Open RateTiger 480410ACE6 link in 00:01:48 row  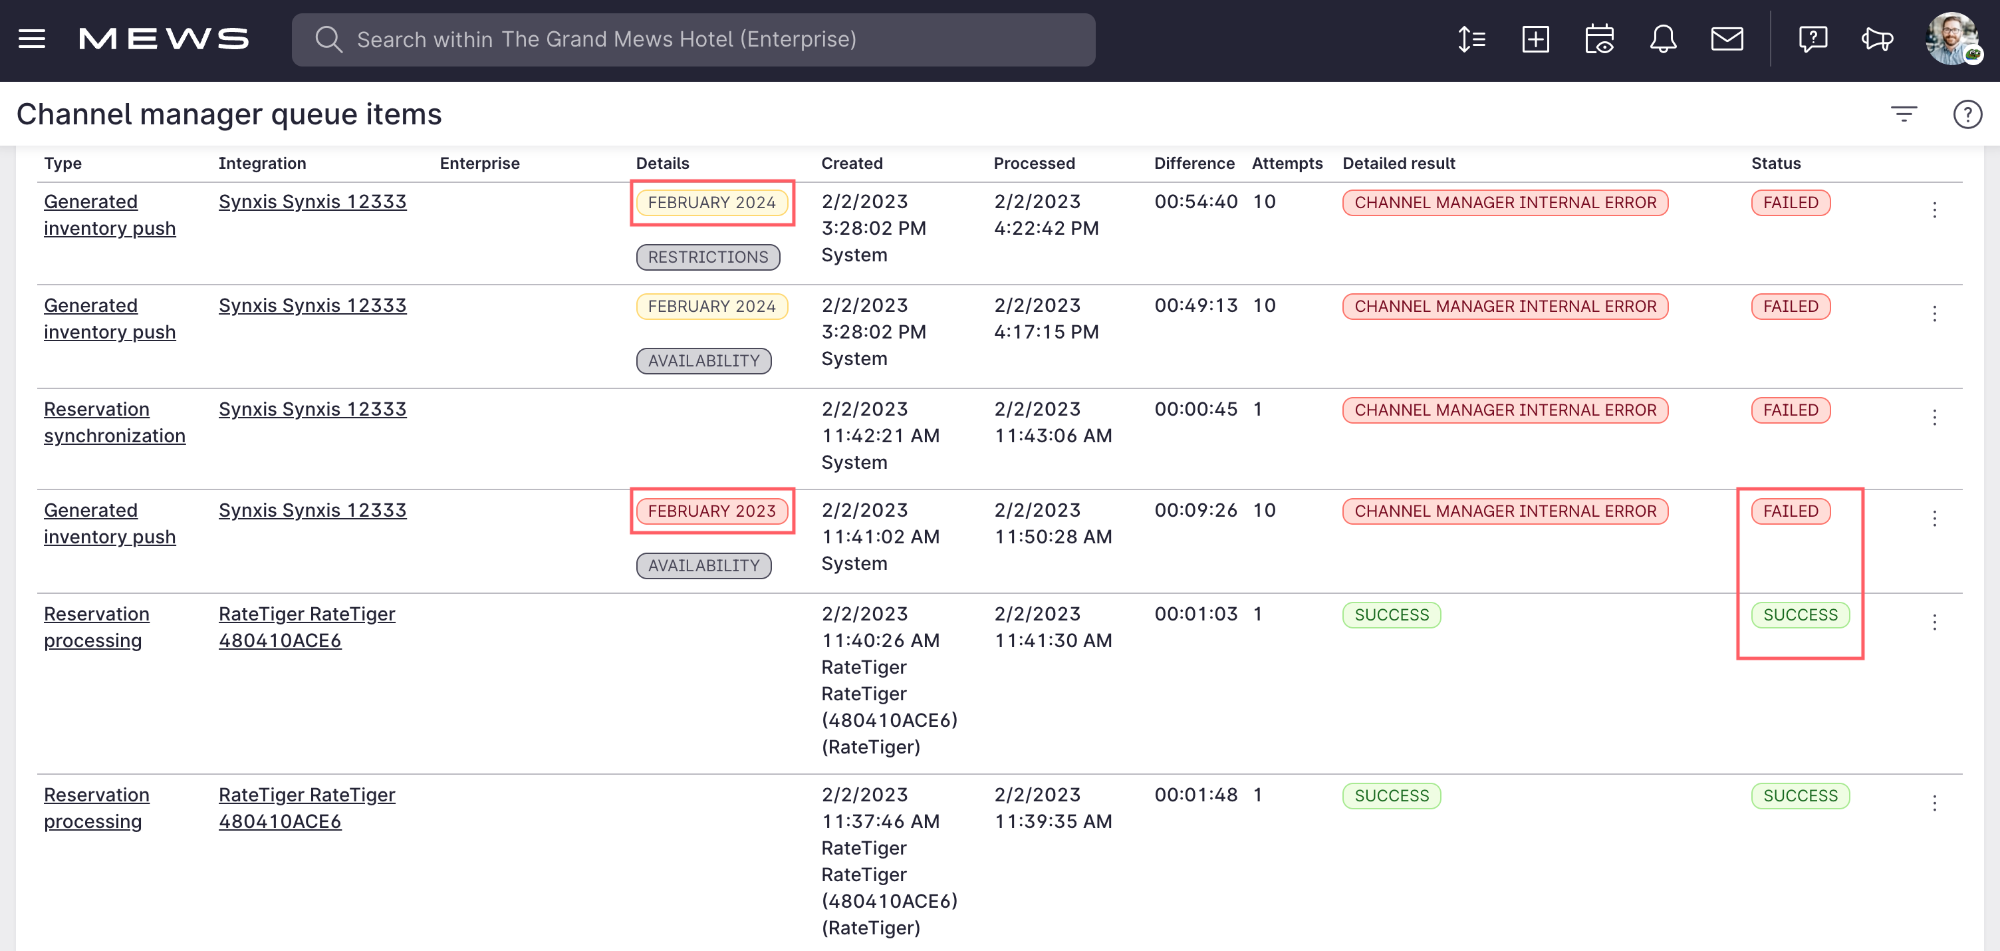307,809
